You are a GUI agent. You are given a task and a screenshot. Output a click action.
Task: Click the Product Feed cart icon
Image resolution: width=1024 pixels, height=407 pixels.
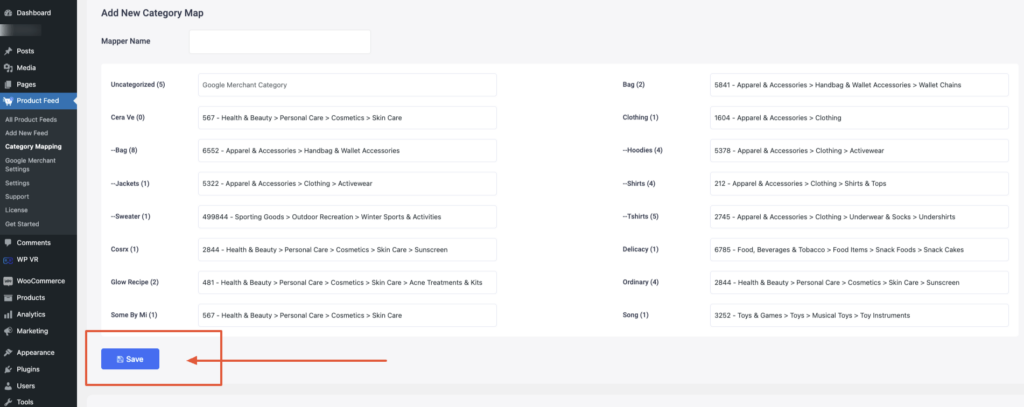coord(8,101)
